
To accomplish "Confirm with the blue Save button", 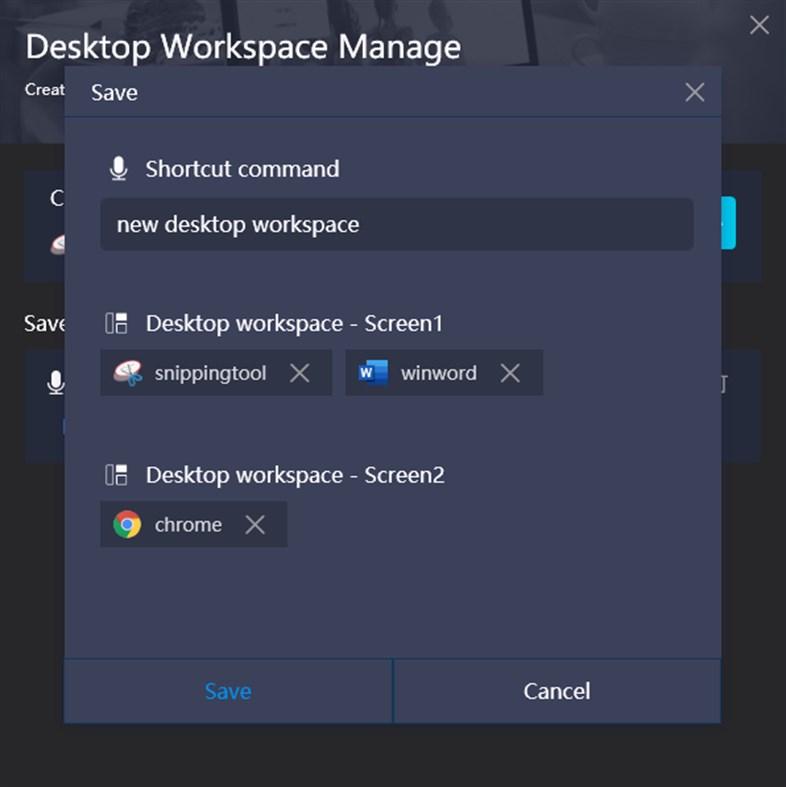I will coord(228,691).
